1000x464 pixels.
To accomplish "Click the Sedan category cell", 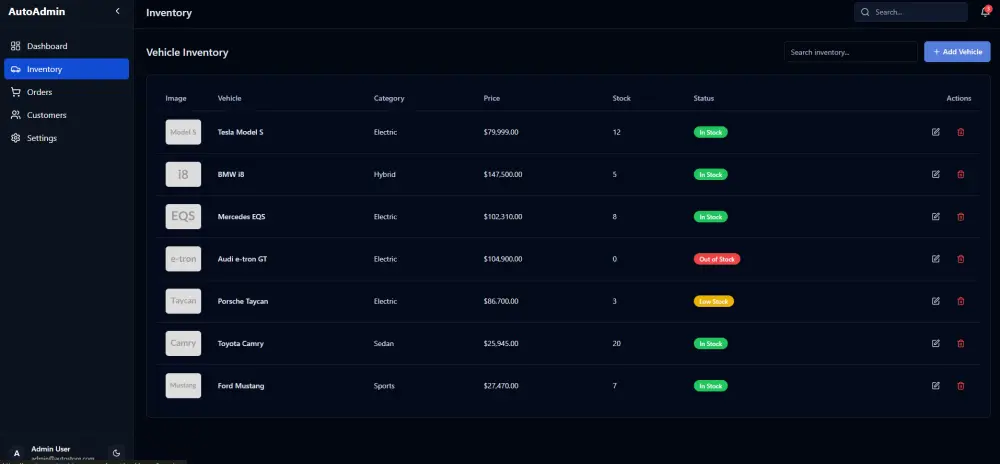I will pos(384,344).
